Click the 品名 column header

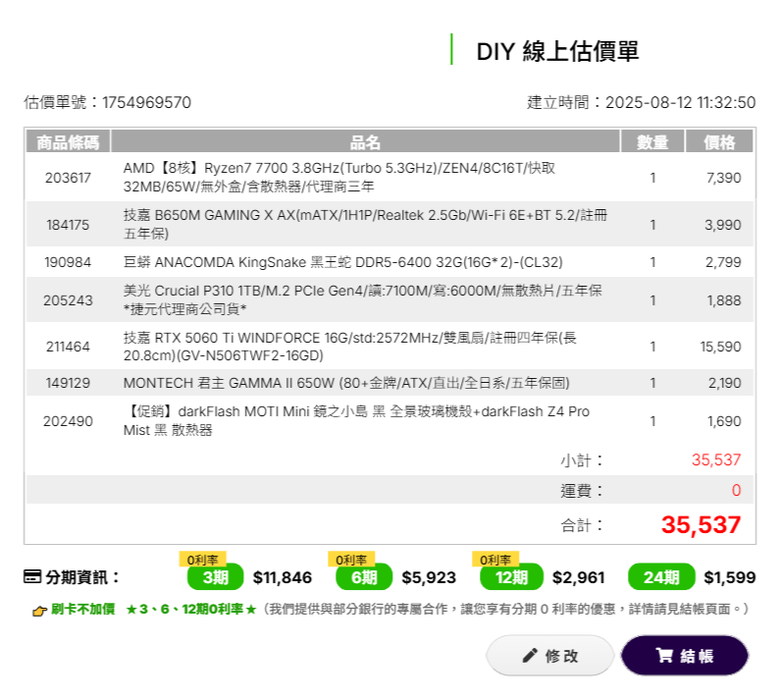point(365,142)
